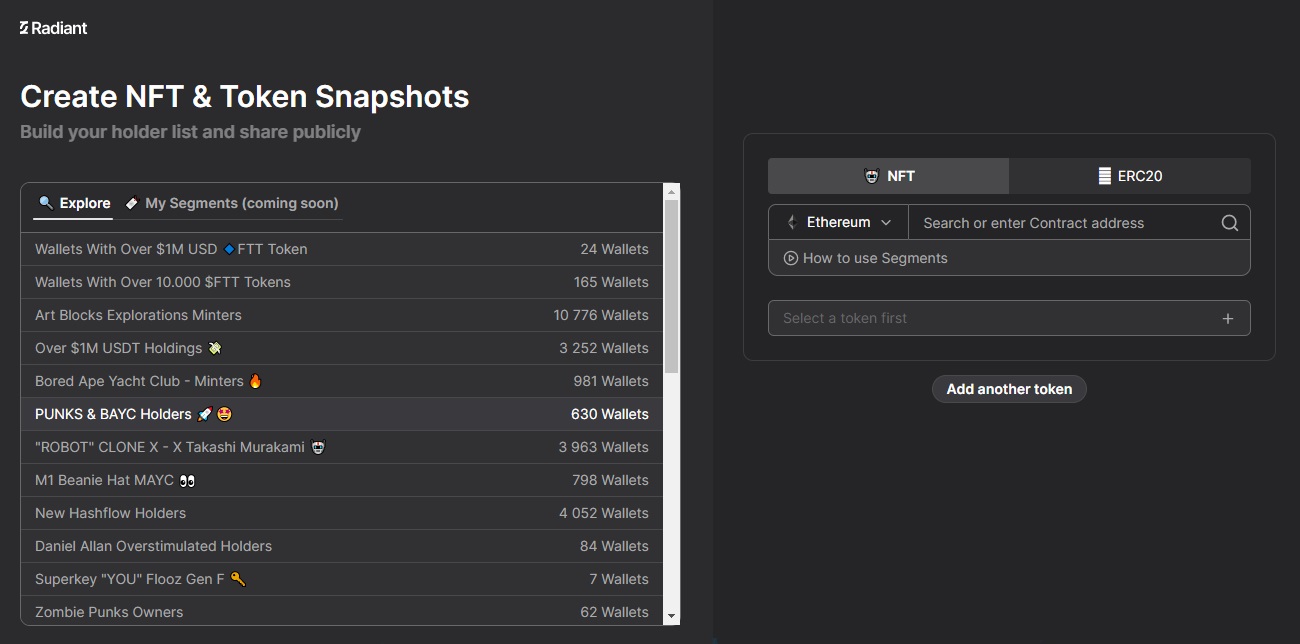
Task: Open Daniel Allan Overstimulated Holders segment
Action: 342,546
